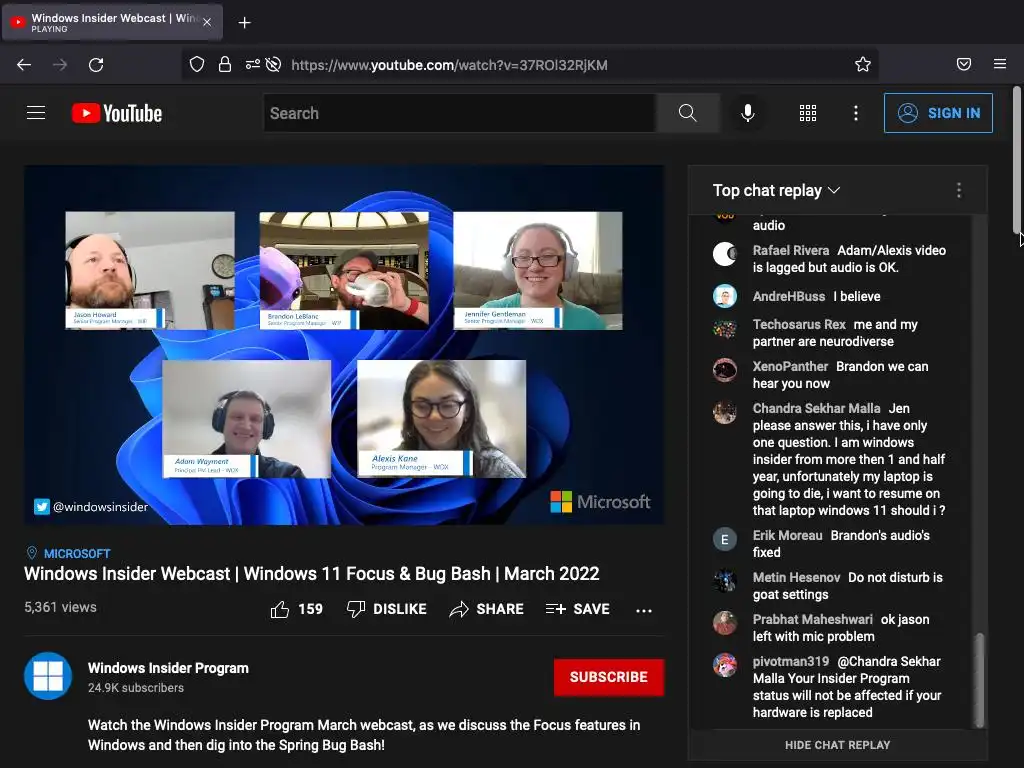Click HIDE CHAT REPLAY button
1024x768 pixels.
click(837, 744)
